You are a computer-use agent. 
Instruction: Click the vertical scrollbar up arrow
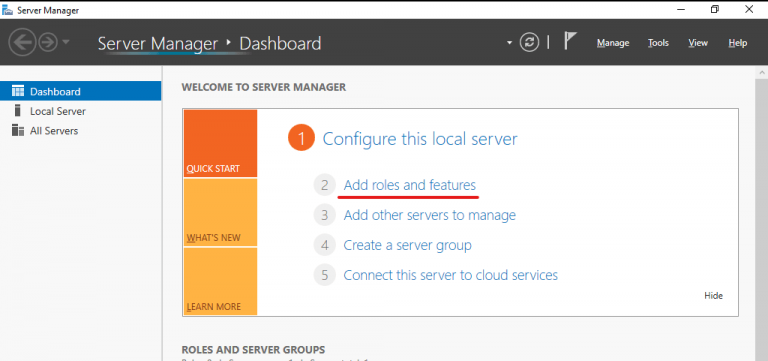point(763,72)
